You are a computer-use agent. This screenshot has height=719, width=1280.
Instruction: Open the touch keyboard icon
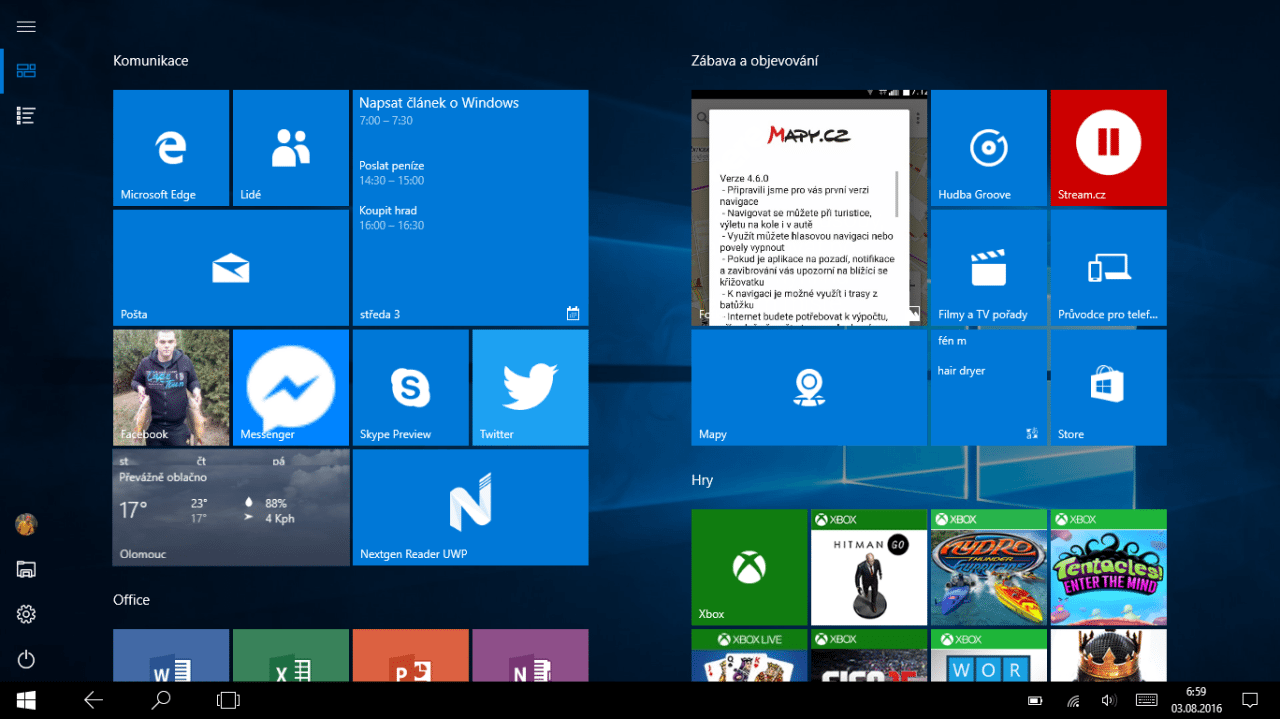[x=1146, y=700]
